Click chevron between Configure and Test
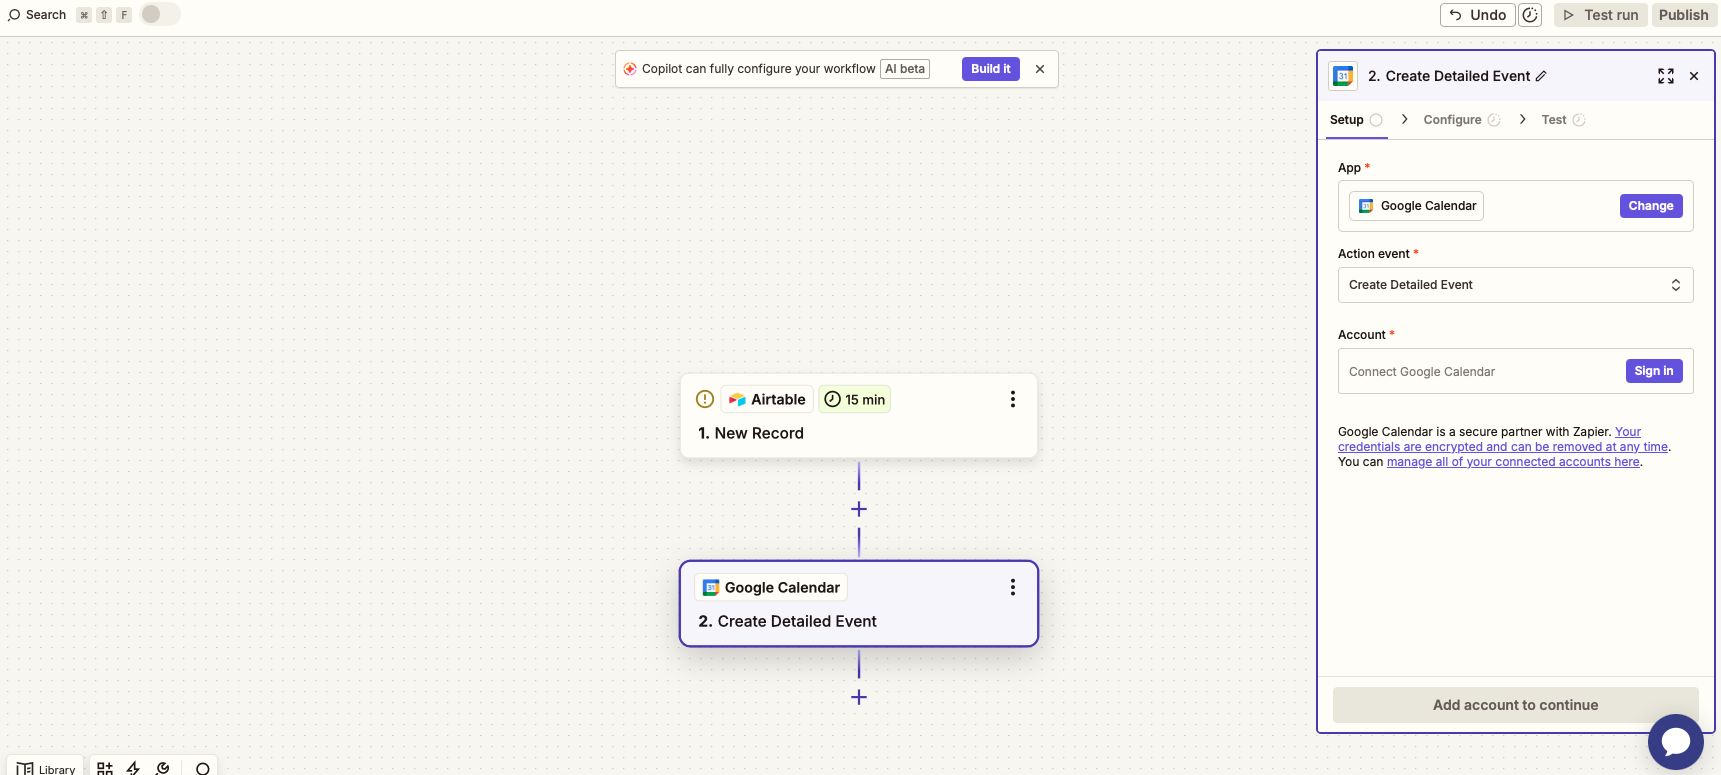Viewport: 1721px width, 775px height. click(x=1522, y=119)
